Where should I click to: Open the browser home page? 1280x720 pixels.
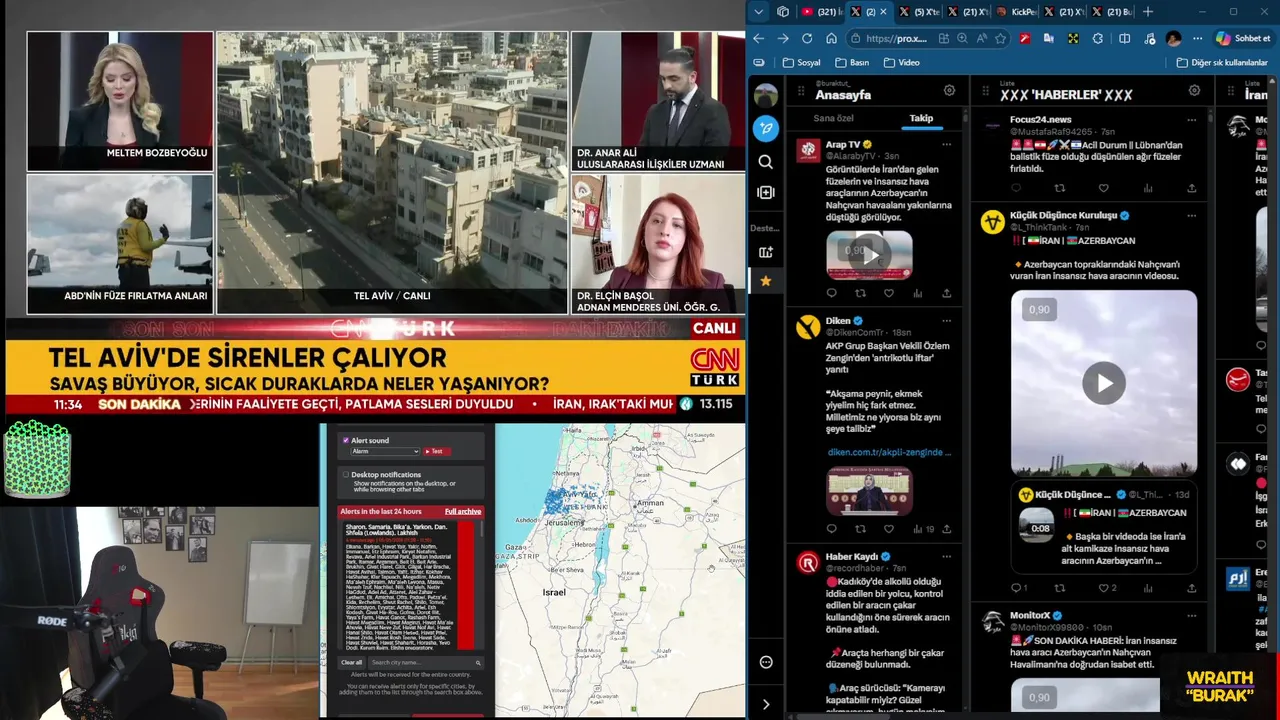pos(831,38)
